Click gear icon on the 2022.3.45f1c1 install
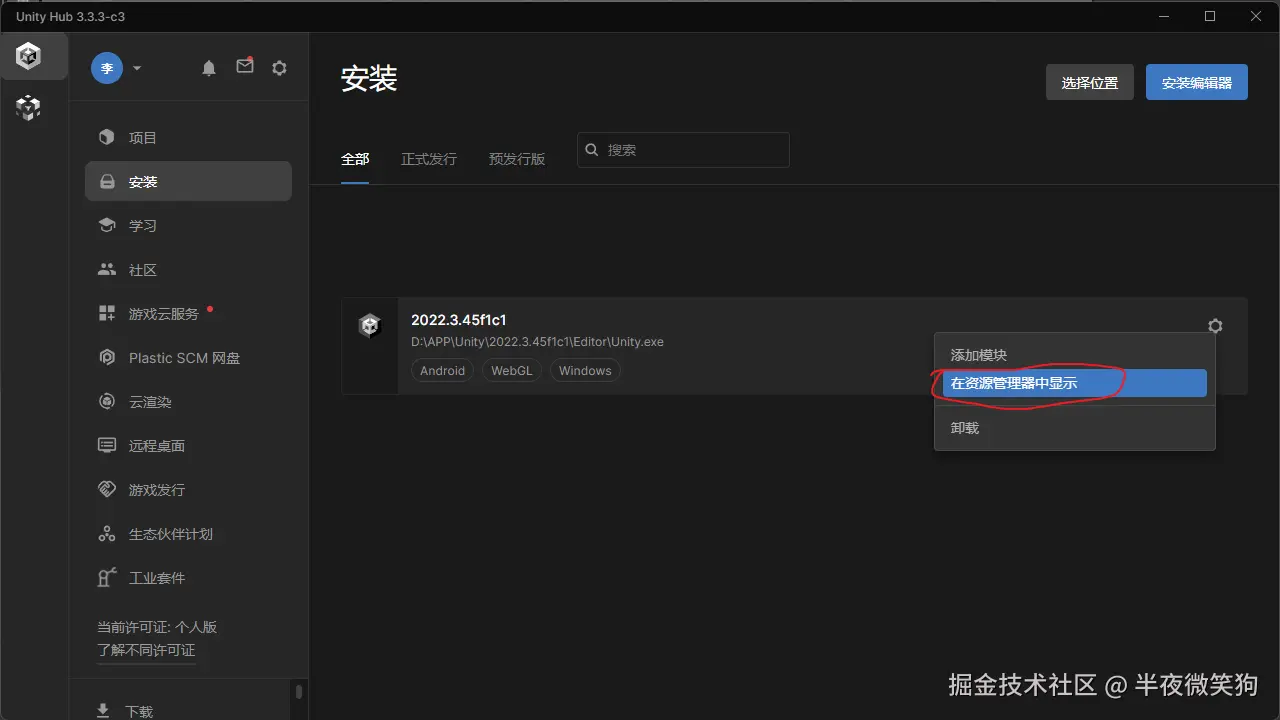 [x=1215, y=326]
